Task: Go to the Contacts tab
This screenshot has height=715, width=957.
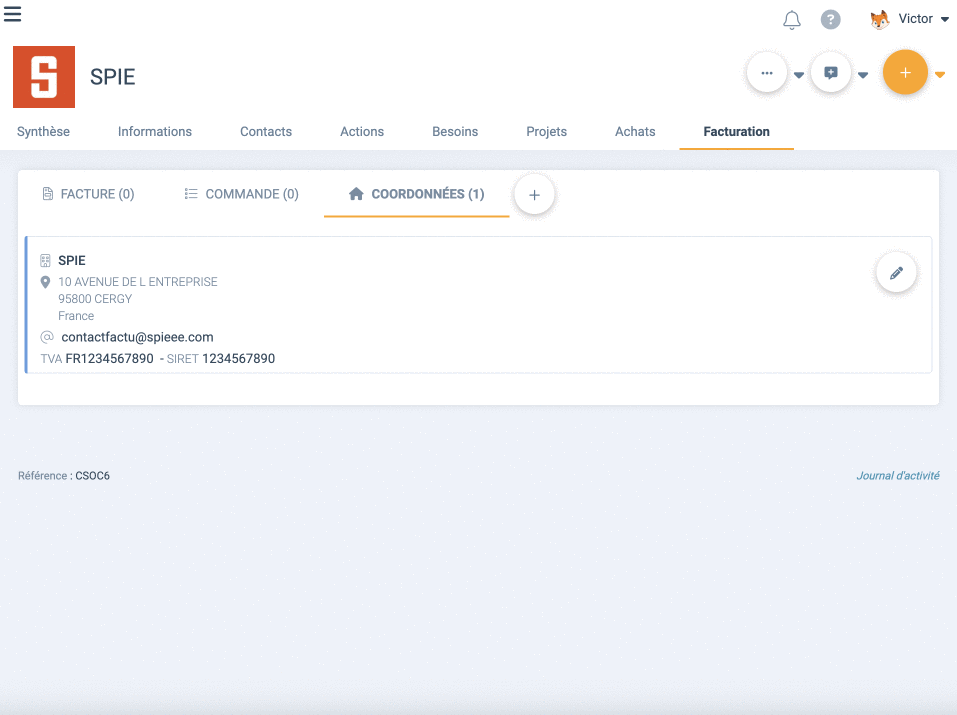Action: 265,131
